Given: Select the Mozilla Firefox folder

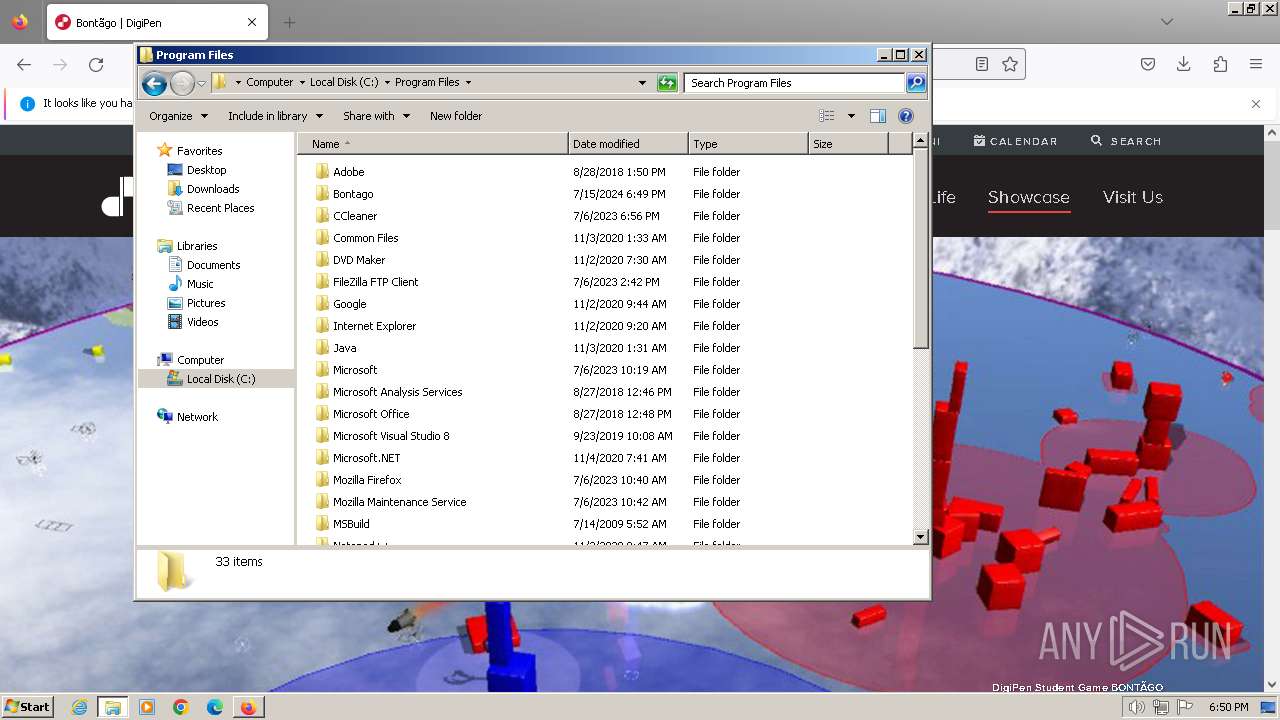Looking at the screenshot, I should [367, 480].
